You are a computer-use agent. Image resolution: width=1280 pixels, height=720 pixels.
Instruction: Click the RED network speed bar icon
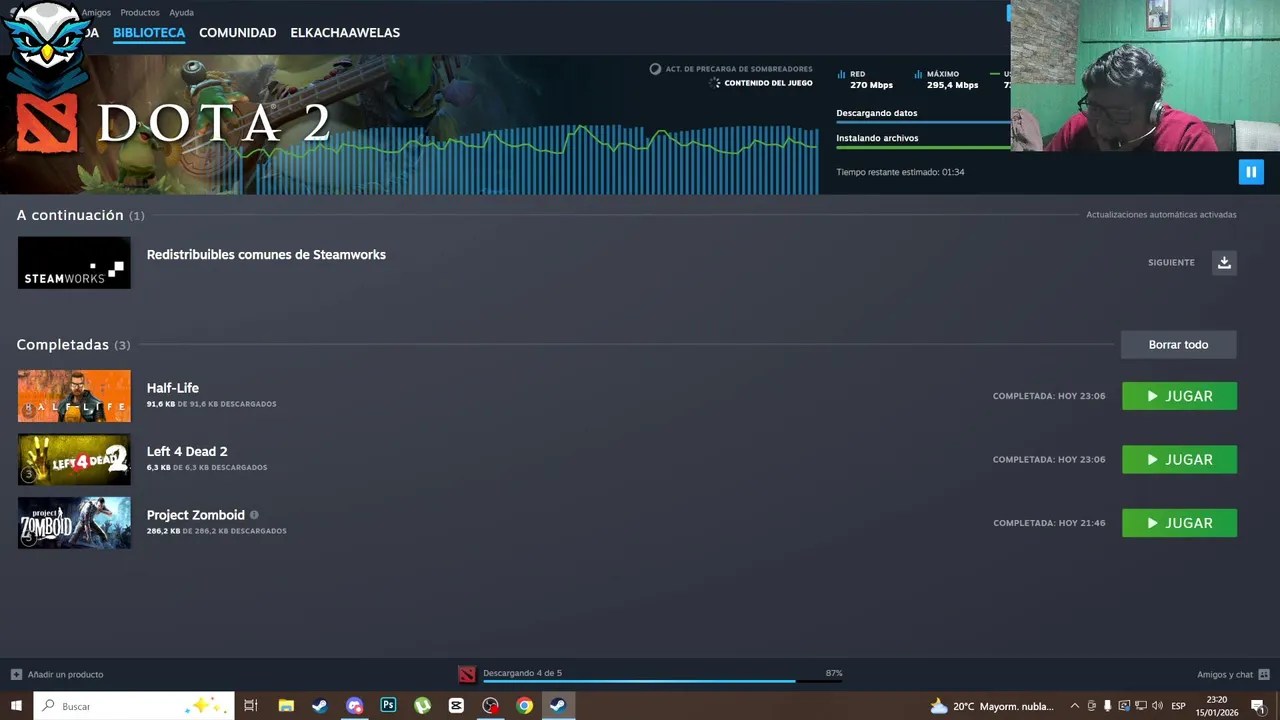point(841,74)
